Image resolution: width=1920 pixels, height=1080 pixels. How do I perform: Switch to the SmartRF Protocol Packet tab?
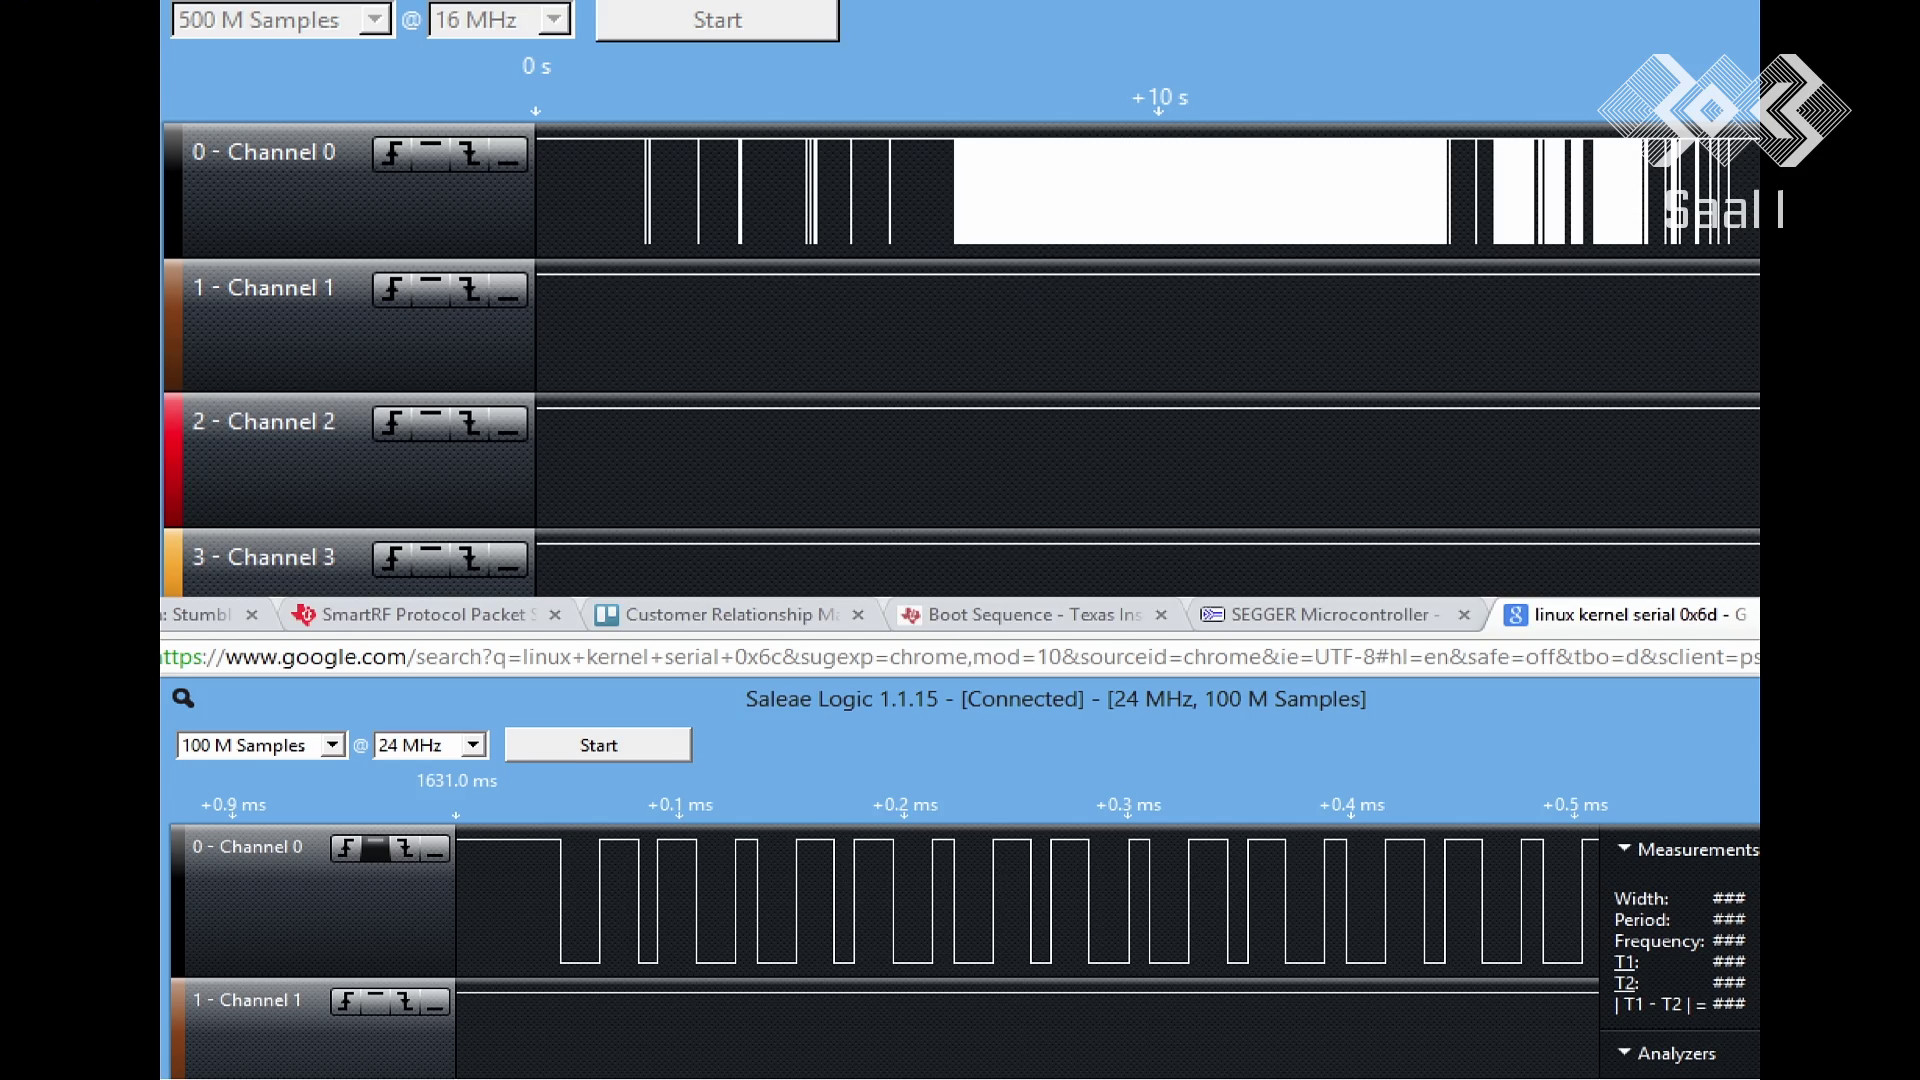click(429, 615)
